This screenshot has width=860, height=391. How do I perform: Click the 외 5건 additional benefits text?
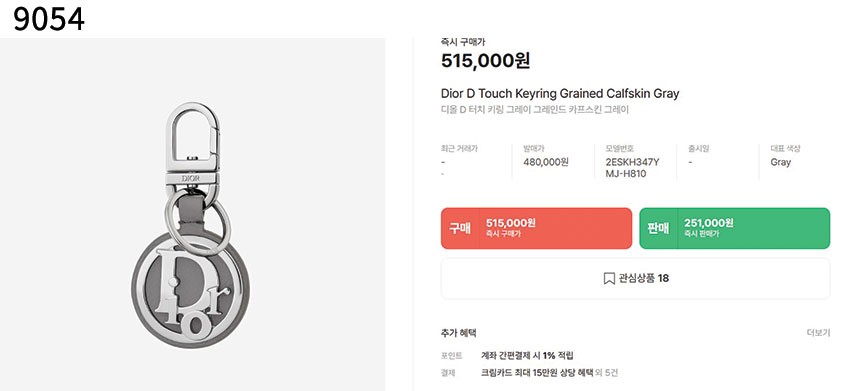[x=607, y=373]
